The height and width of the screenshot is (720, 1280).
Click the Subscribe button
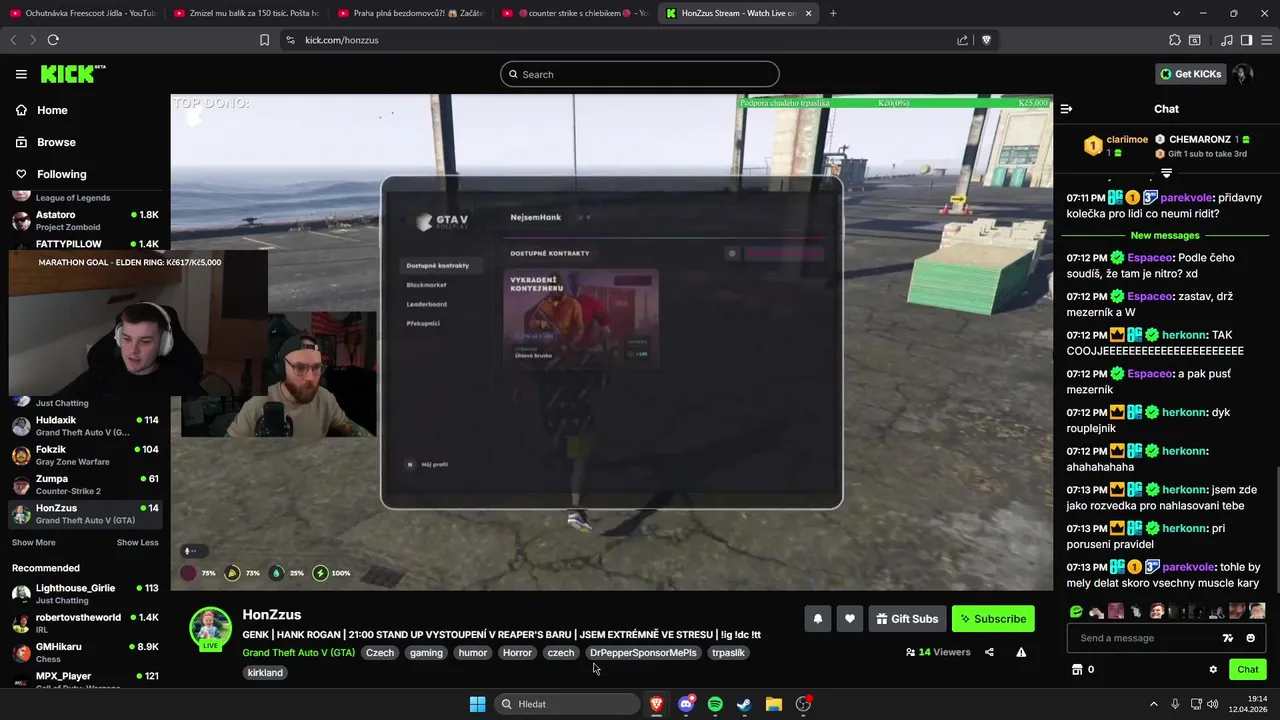pos(993,619)
